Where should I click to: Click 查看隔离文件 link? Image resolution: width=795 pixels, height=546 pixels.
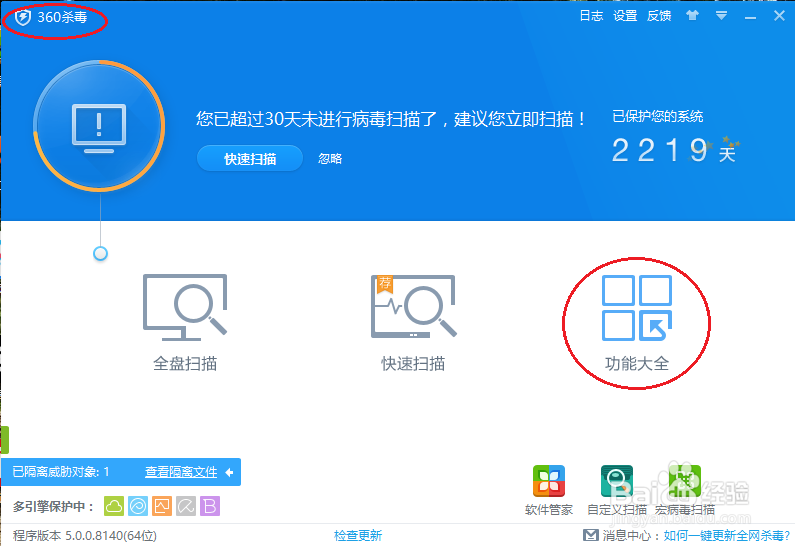pos(181,472)
